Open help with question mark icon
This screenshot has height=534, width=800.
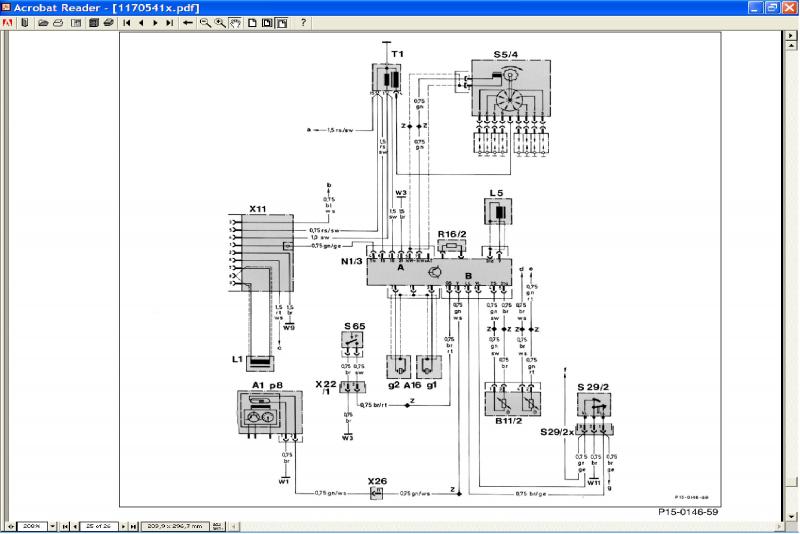303,23
